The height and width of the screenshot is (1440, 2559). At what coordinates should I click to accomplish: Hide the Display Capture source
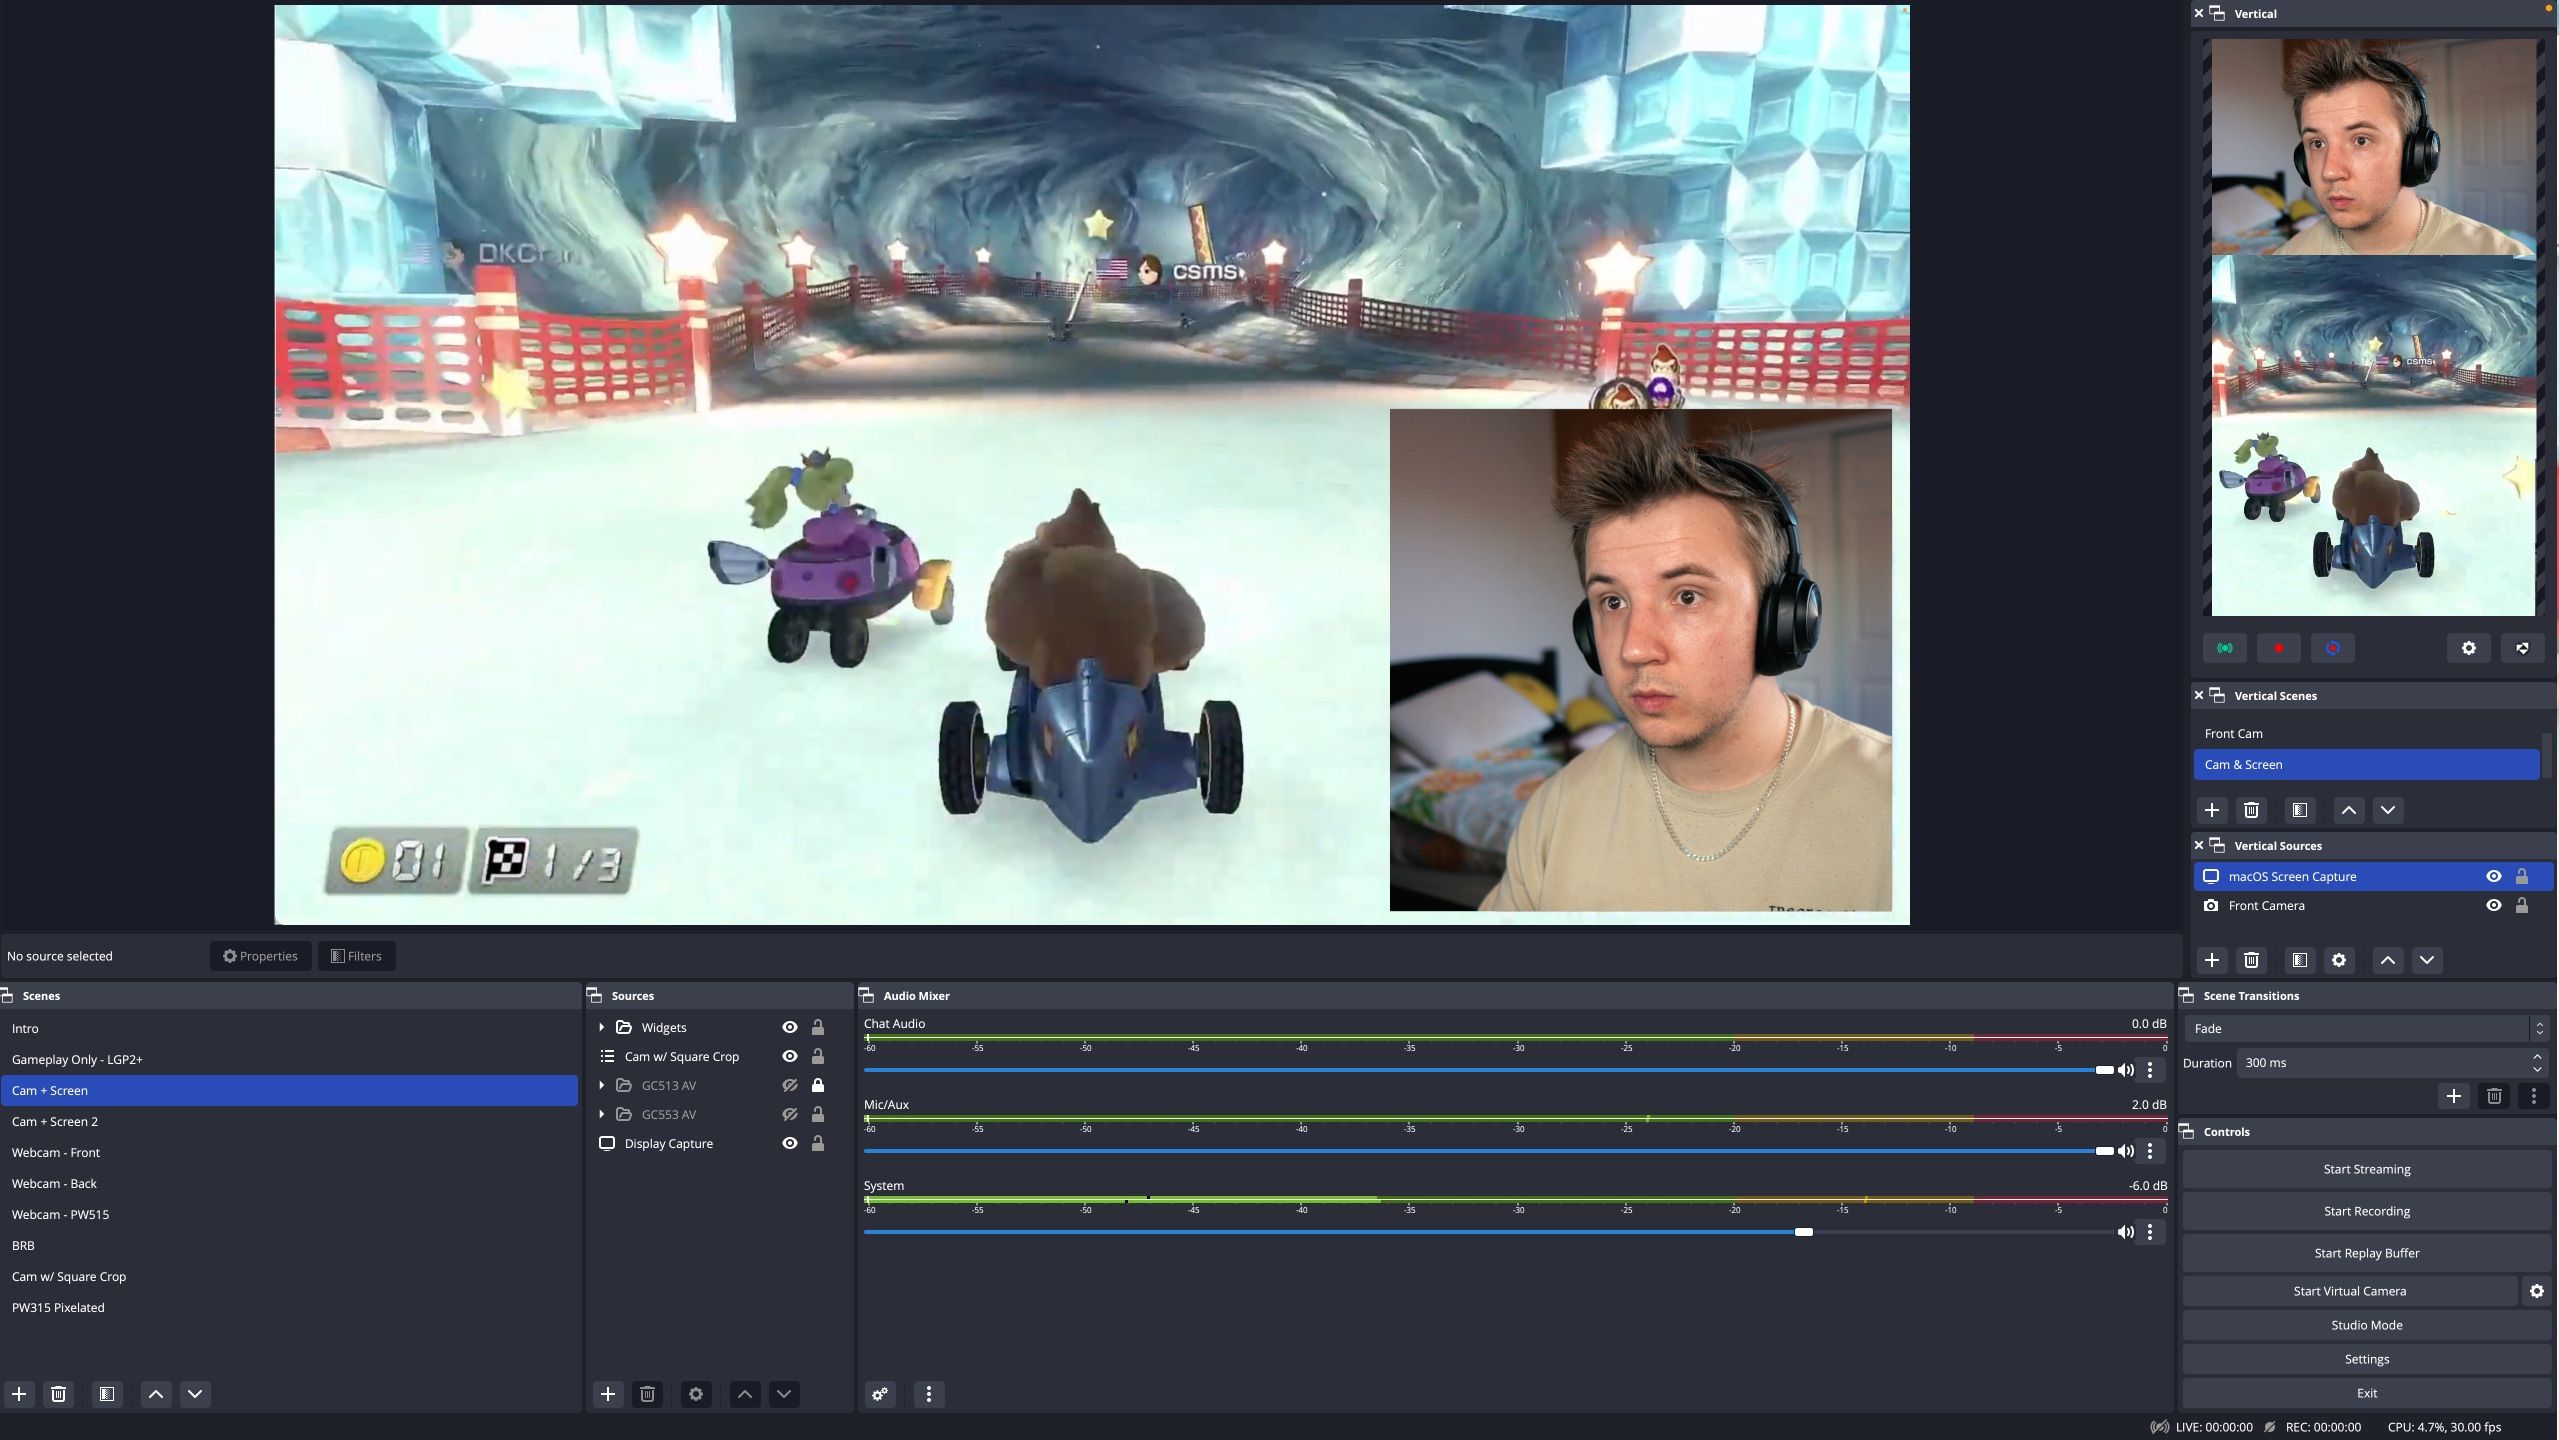[789, 1143]
